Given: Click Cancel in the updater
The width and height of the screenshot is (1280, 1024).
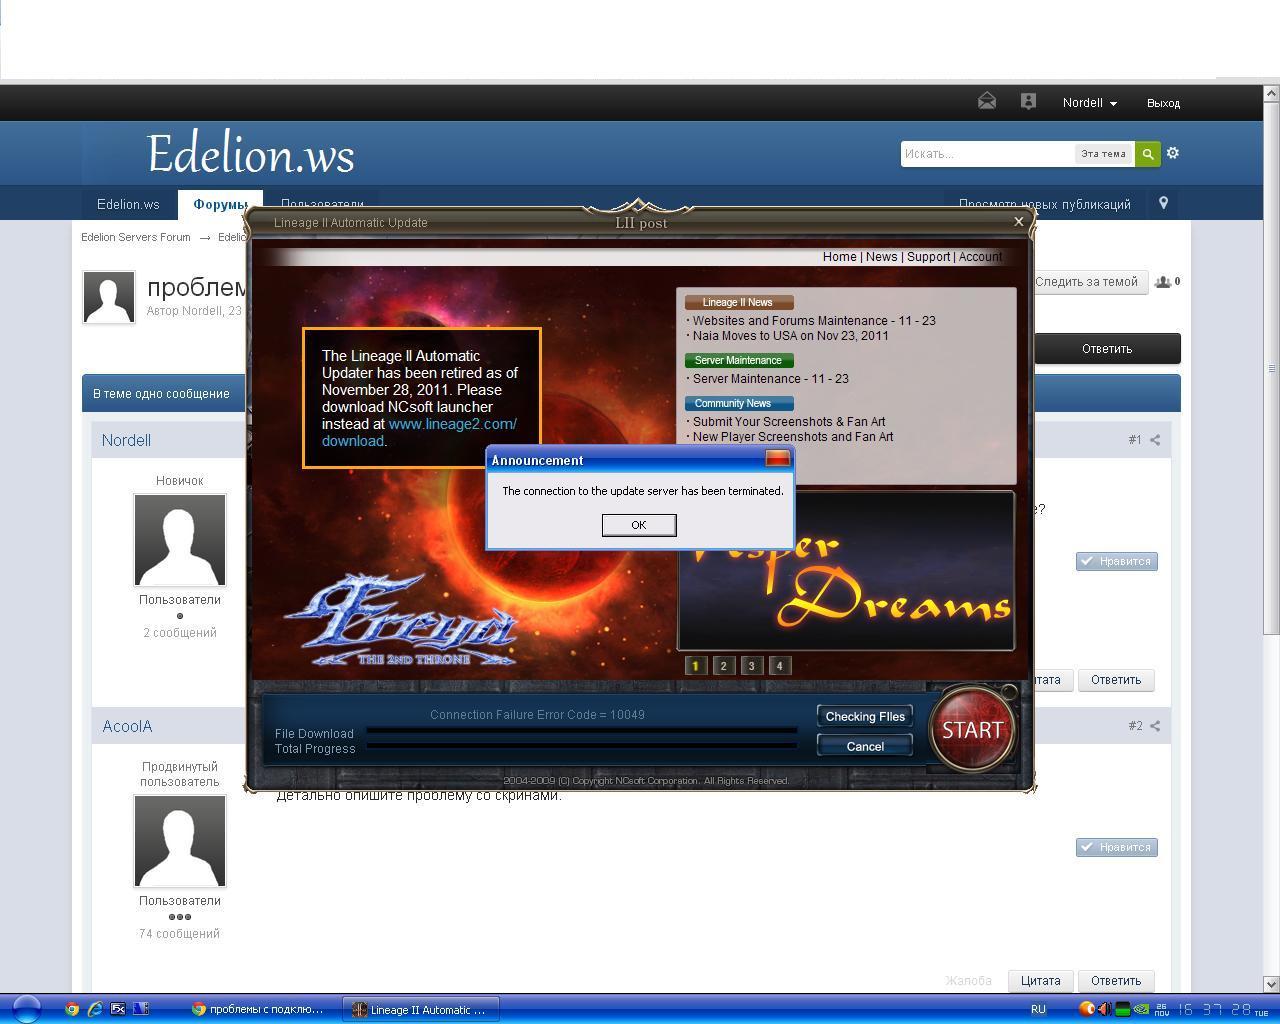Looking at the screenshot, I should tap(865, 746).
